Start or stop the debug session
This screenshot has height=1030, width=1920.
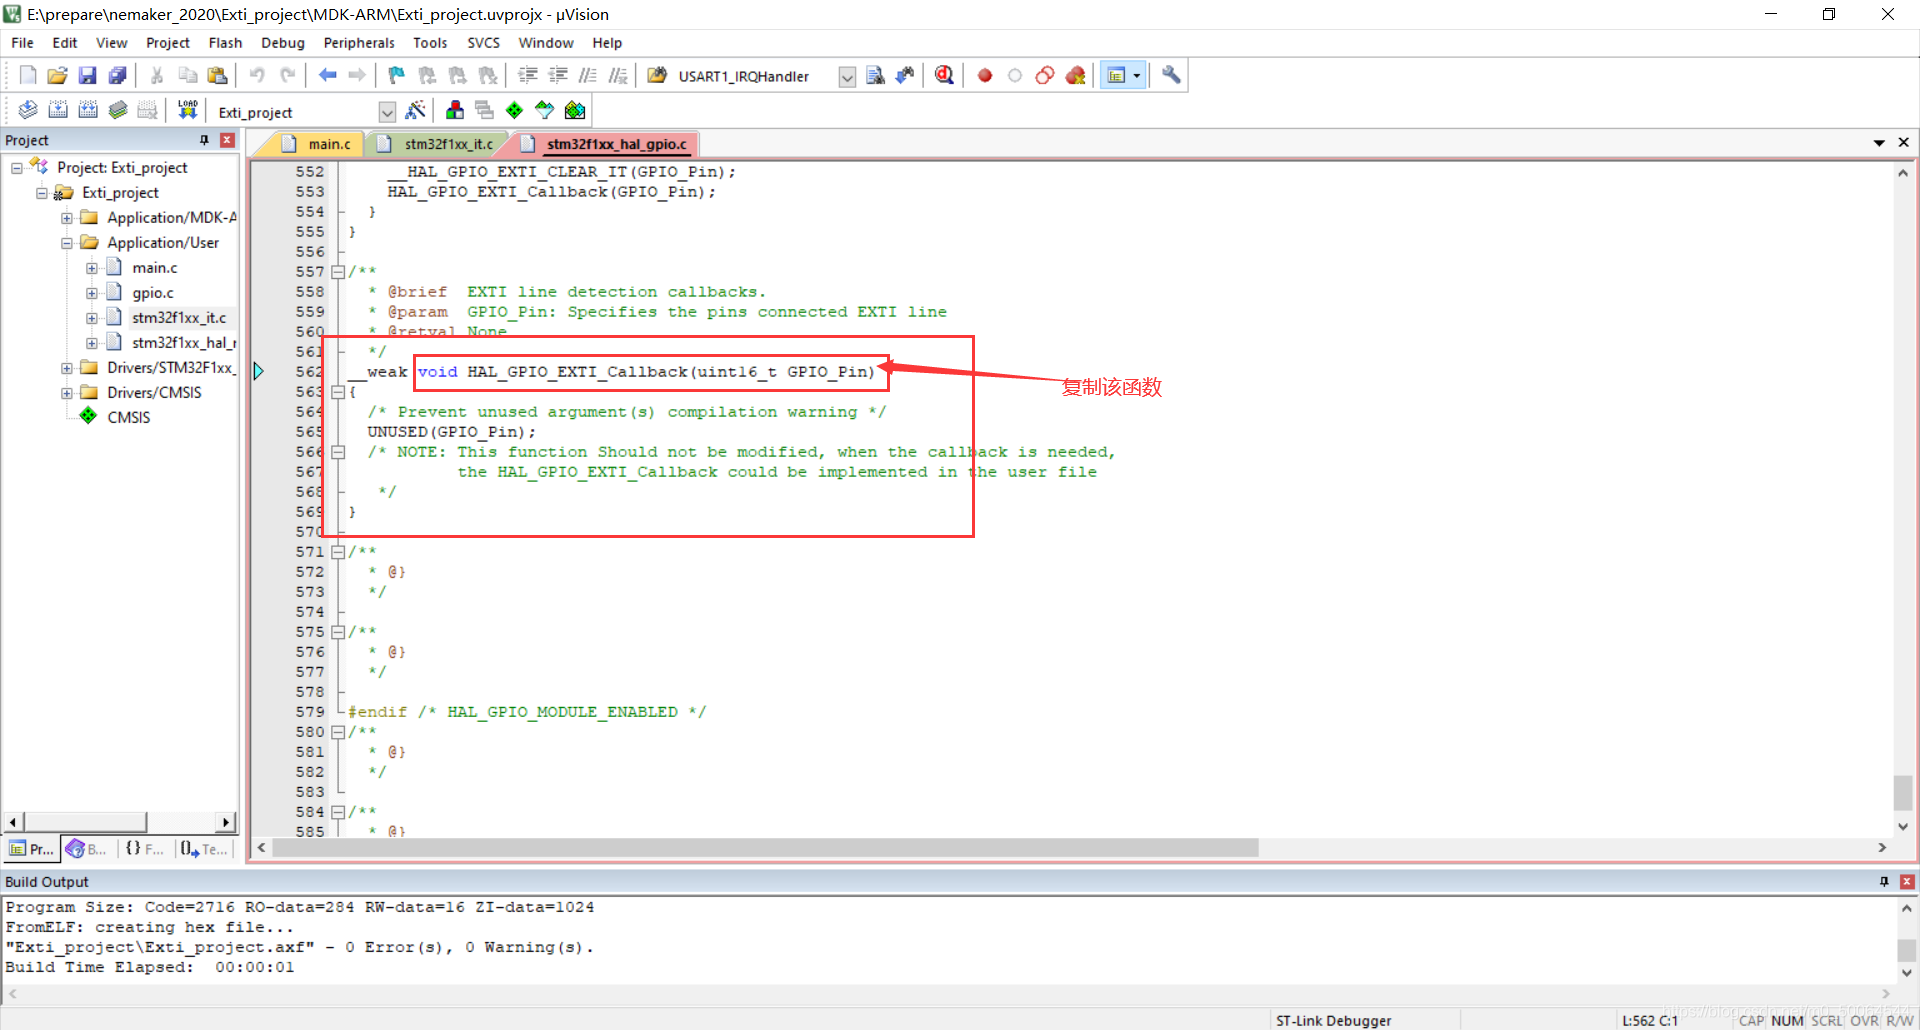(x=944, y=75)
